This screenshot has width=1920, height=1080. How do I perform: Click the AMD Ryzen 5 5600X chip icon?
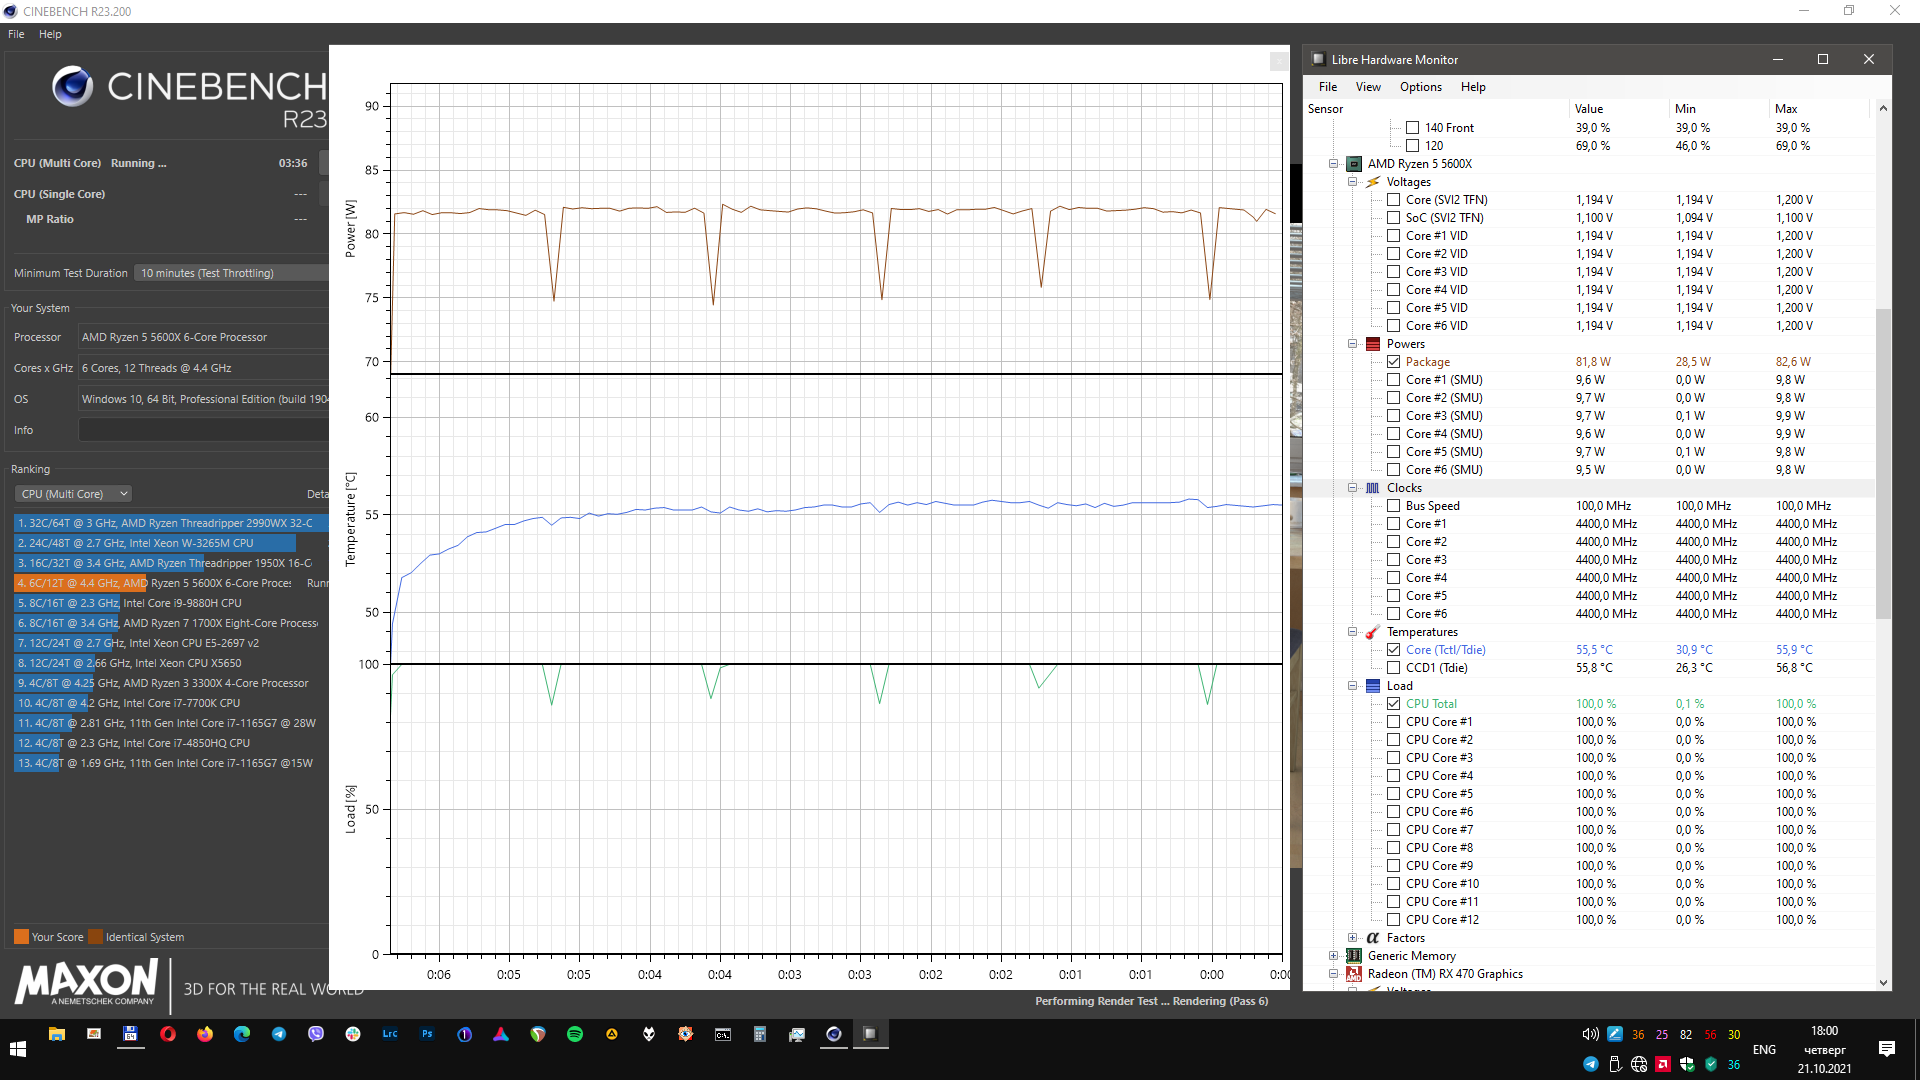[1354, 164]
